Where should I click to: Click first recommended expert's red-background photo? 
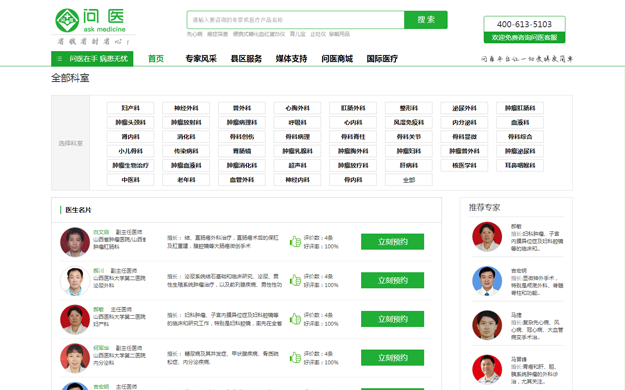tap(487, 236)
